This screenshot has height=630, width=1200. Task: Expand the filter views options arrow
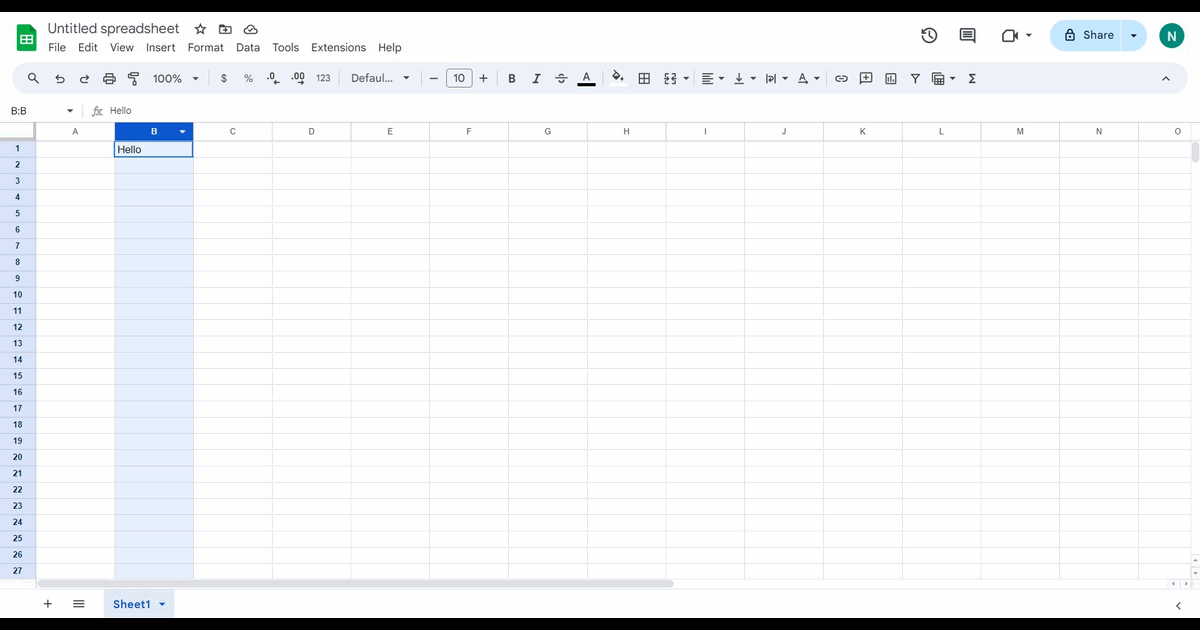click(953, 78)
